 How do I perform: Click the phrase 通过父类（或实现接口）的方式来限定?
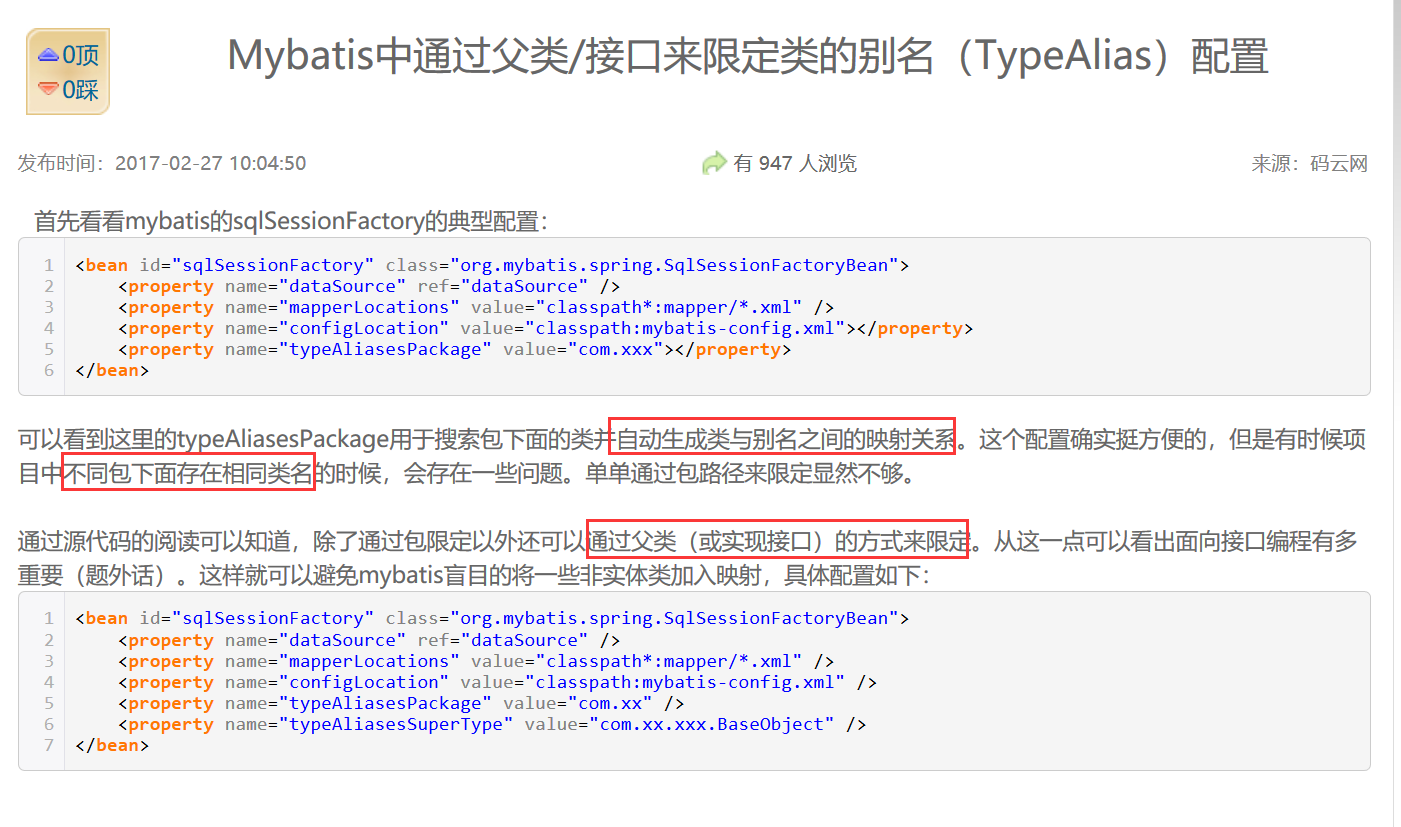(x=780, y=542)
